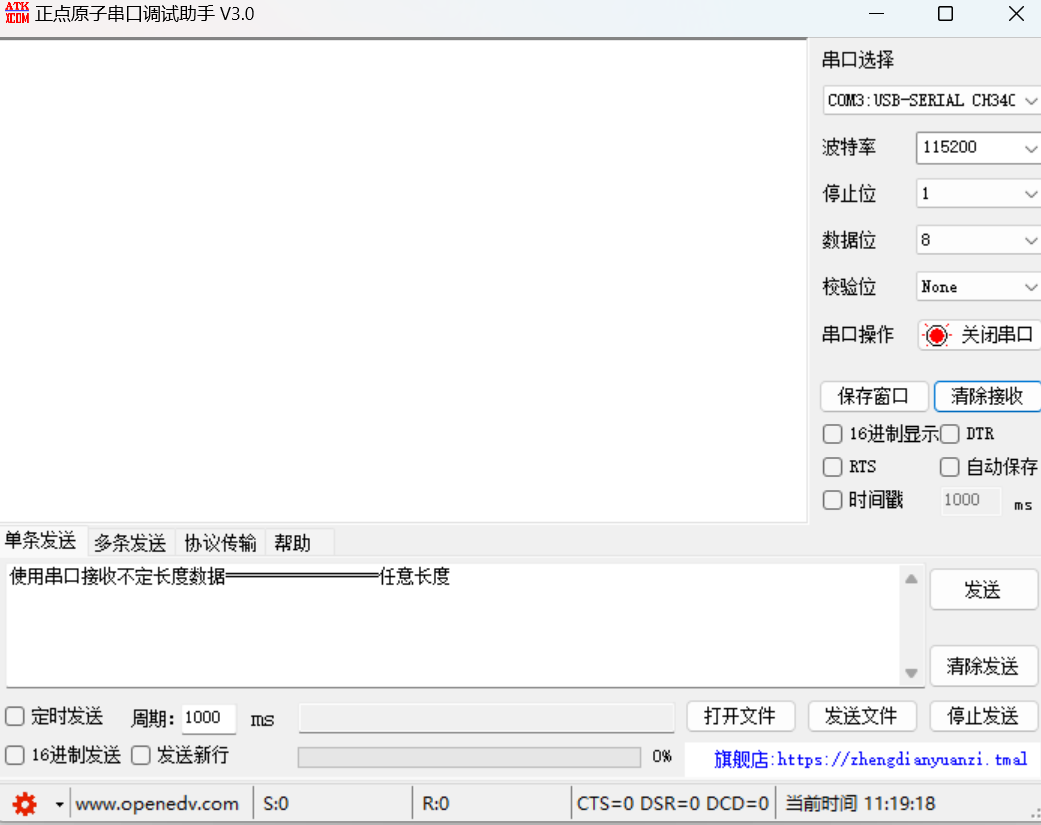
Task: Expand the 停止位 stop bits dropdown
Action: coord(978,194)
